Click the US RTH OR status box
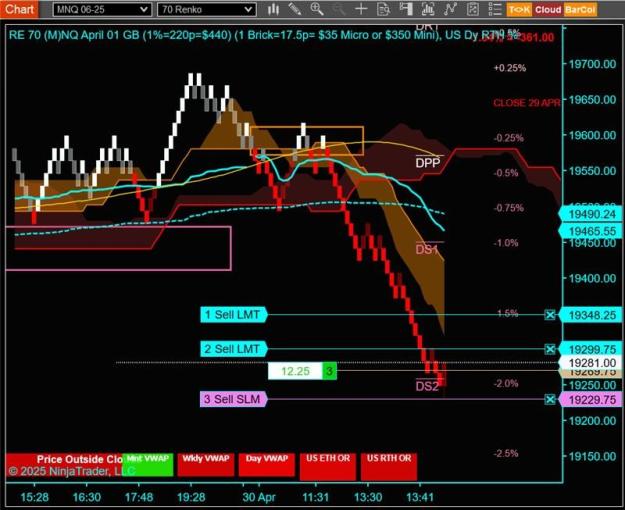The image size is (625, 510). pyautogui.click(x=389, y=466)
